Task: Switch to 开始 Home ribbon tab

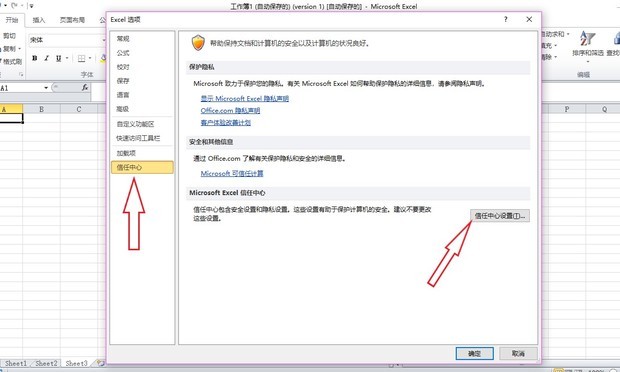Action: (x=12, y=20)
